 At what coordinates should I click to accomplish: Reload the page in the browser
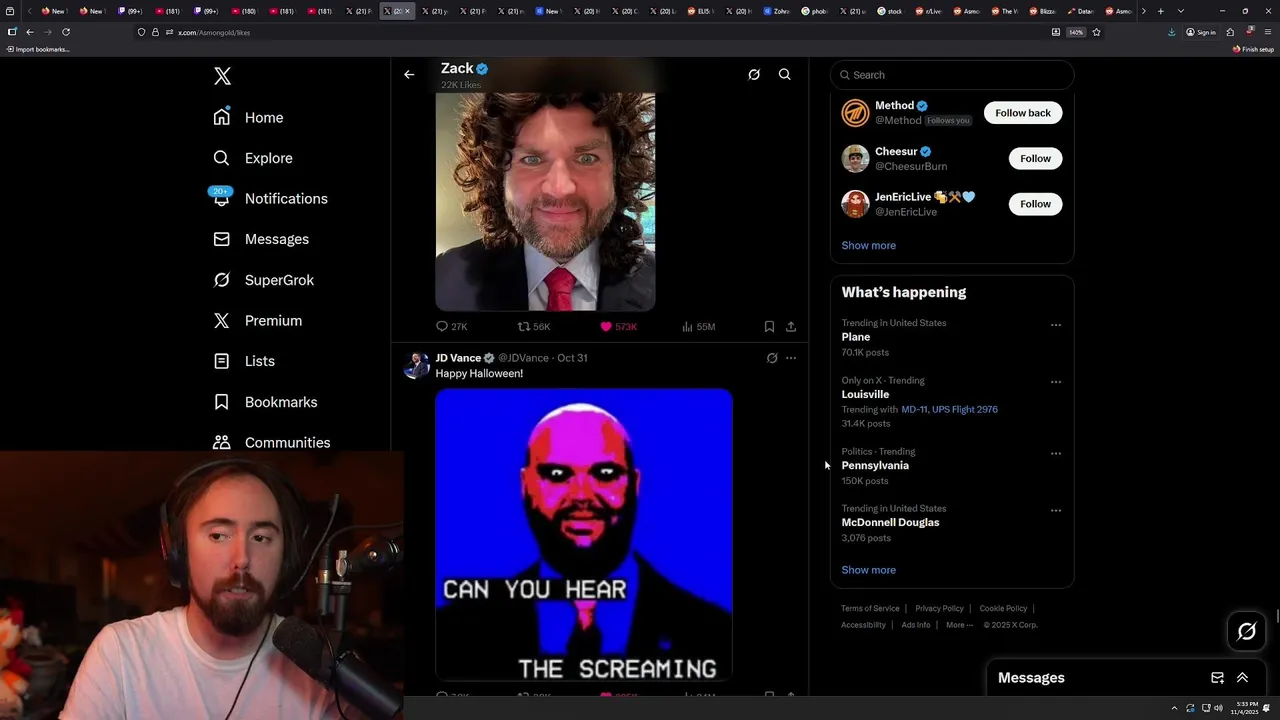point(66,32)
